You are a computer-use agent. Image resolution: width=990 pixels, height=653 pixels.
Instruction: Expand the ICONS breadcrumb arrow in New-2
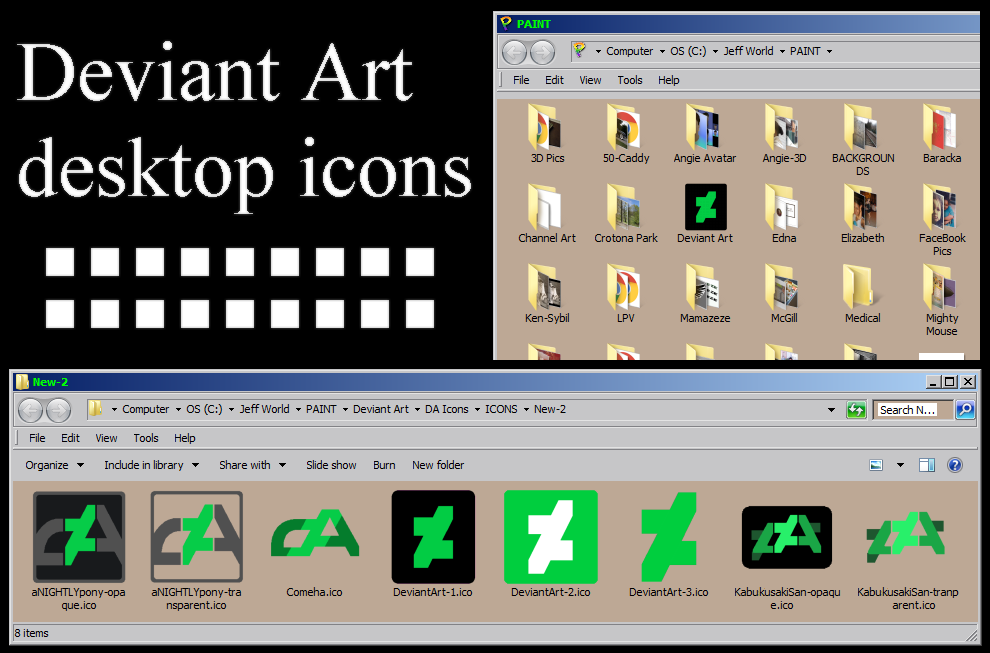(525, 410)
